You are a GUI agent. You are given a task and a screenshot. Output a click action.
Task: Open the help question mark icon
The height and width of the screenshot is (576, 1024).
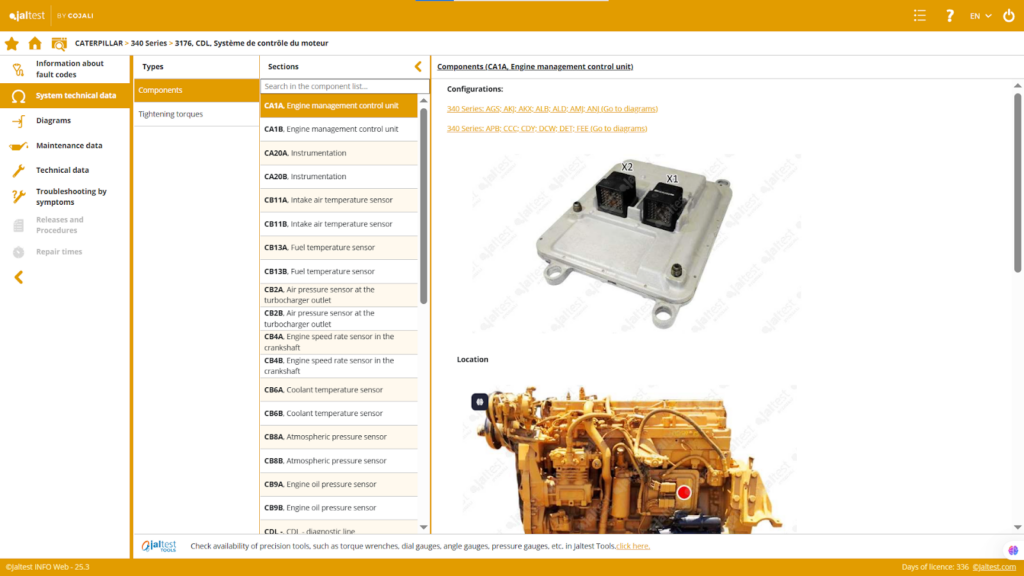[x=950, y=15]
